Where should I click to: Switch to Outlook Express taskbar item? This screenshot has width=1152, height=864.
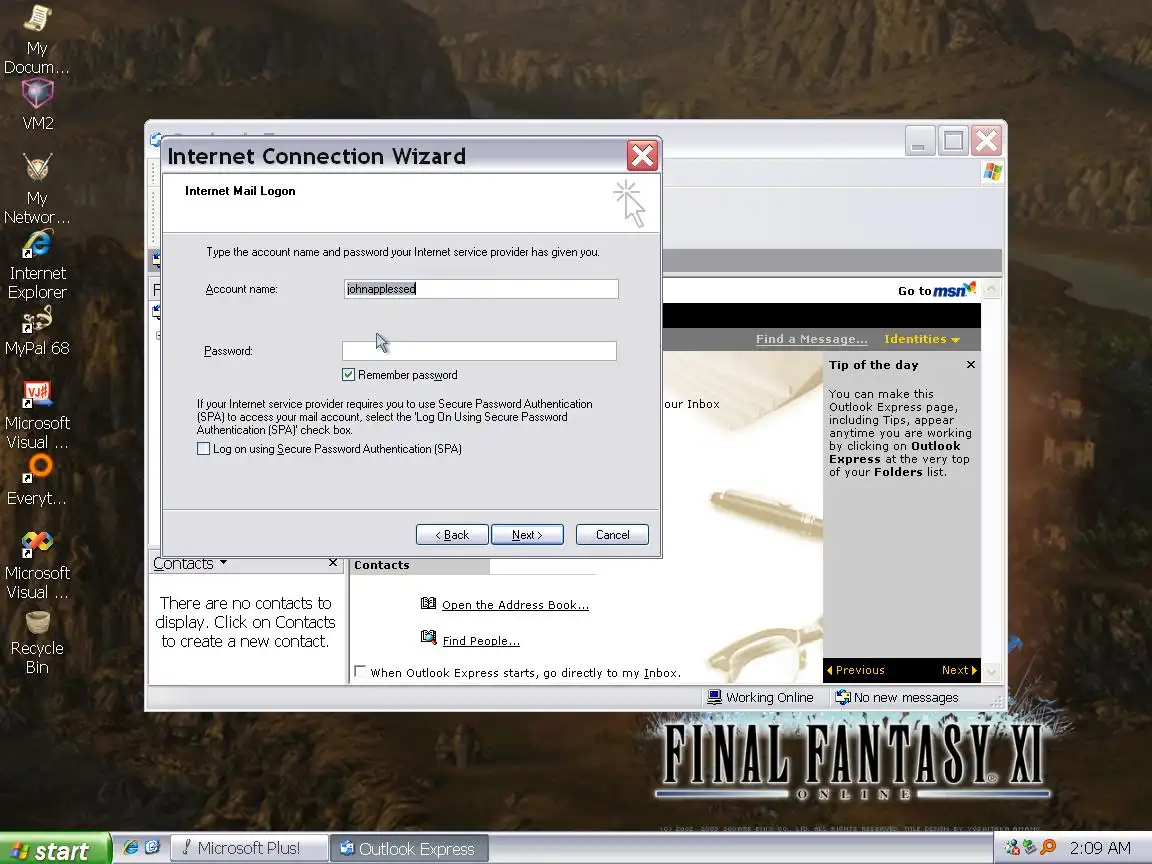(x=408, y=849)
